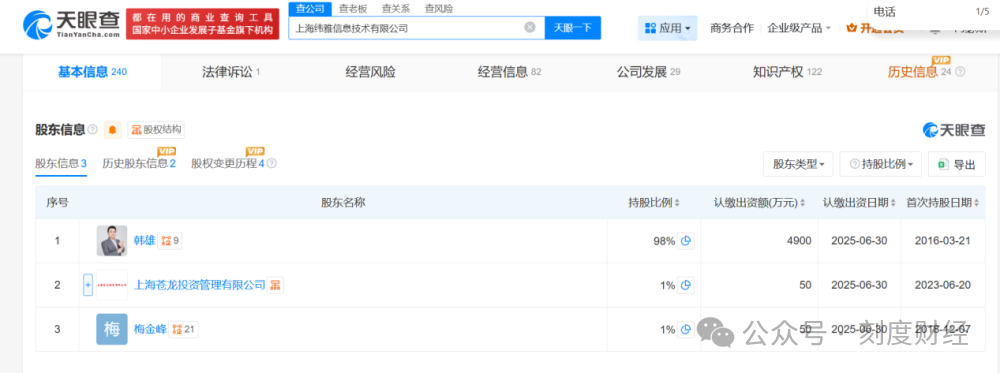View pie chart for 上海苍龙投资 1% holding

pyautogui.click(x=686, y=286)
